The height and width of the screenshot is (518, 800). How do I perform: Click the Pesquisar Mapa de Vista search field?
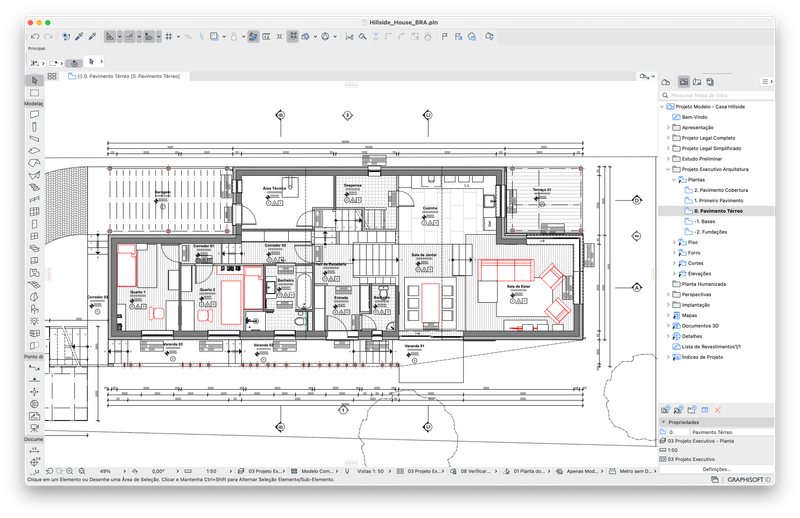[x=717, y=95]
